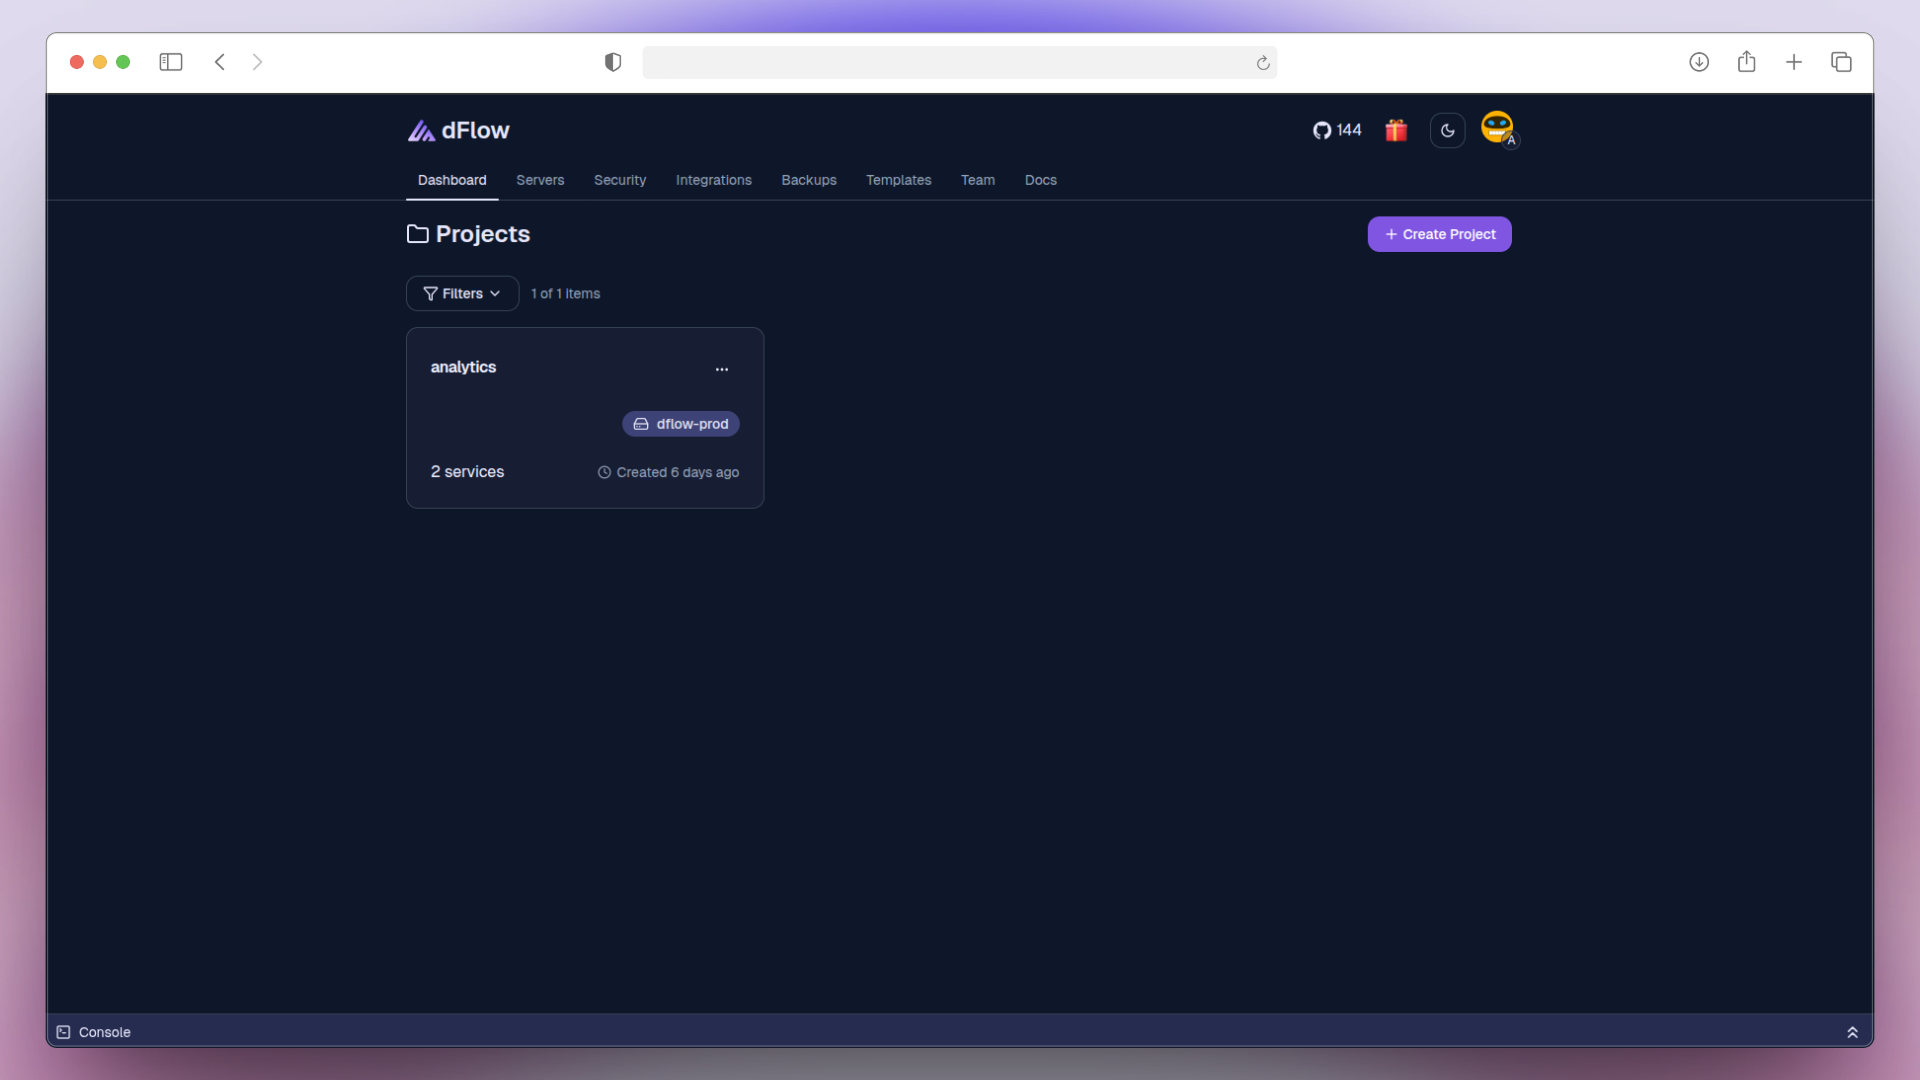The image size is (1920, 1080).
Task: Expand the Filters dropdown
Action: point(462,293)
